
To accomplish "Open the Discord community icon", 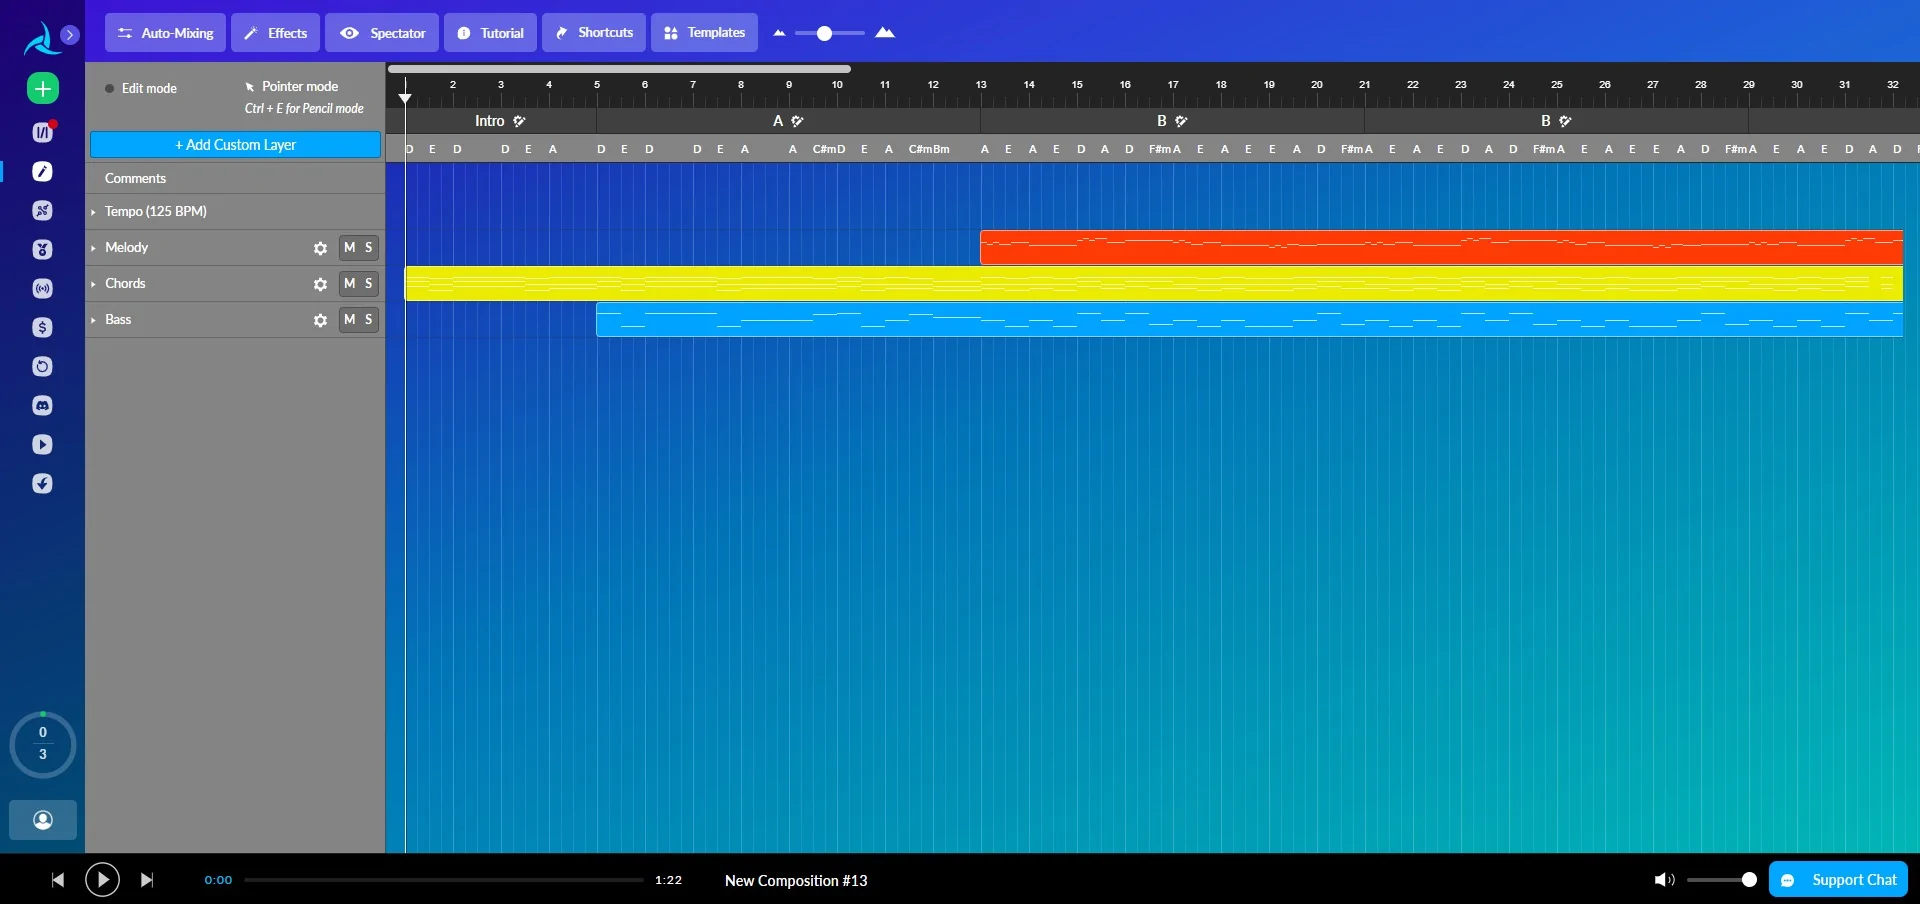I will pyautogui.click(x=42, y=406).
